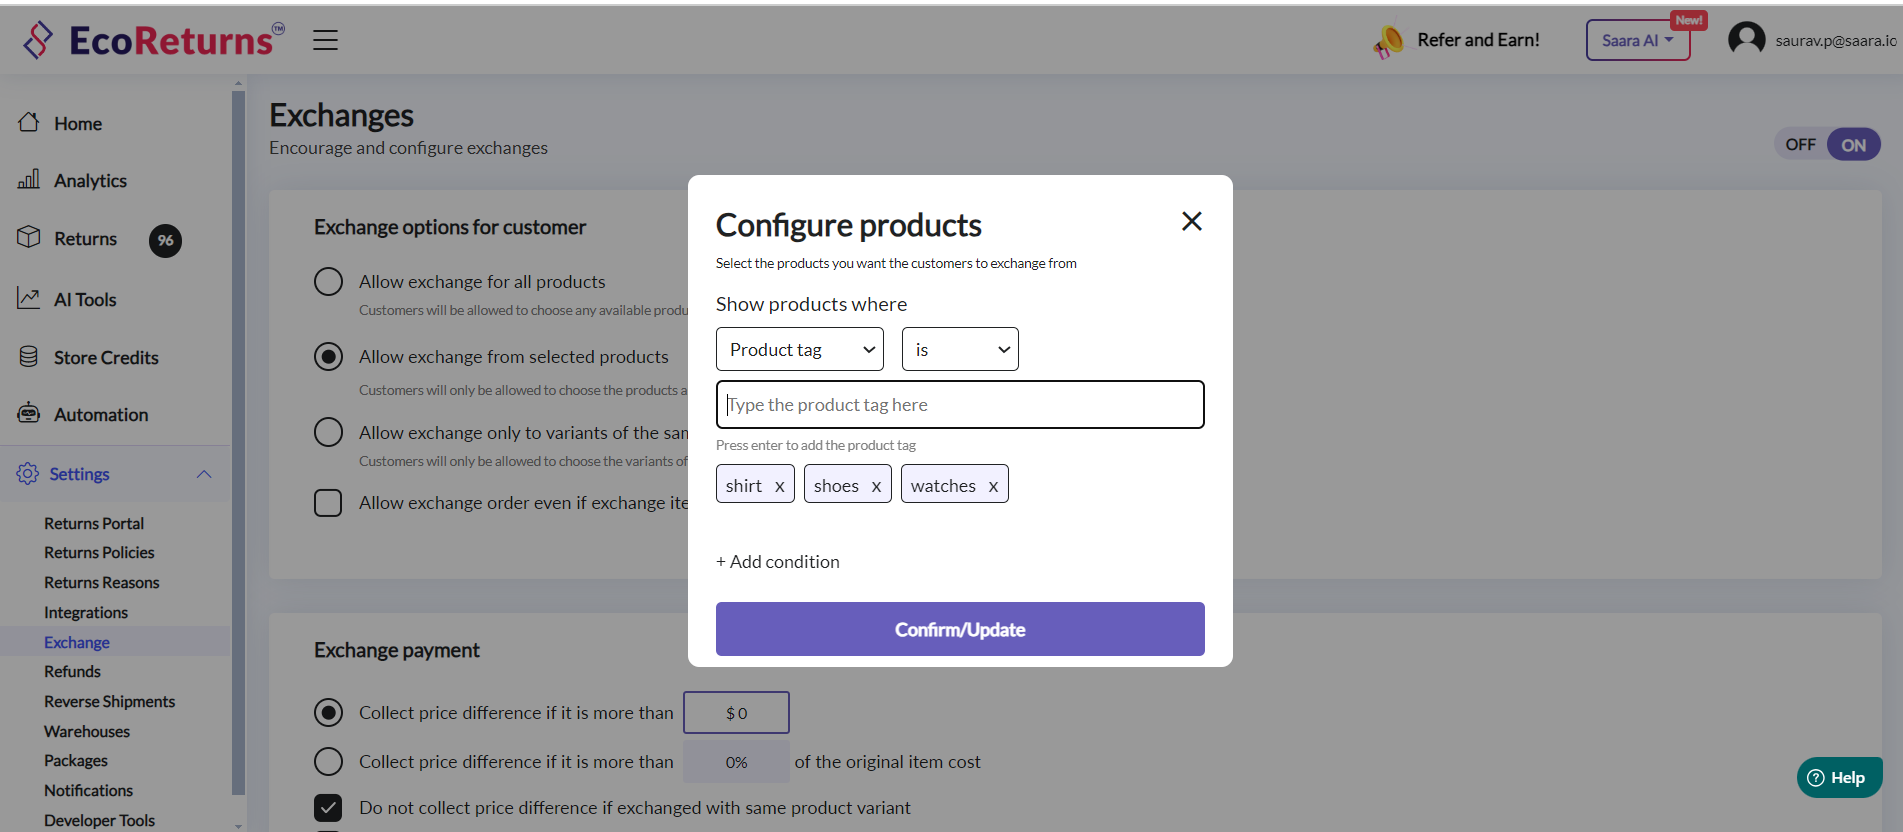Click the Store Credits coins icon
The image size is (1903, 832).
point(29,356)
